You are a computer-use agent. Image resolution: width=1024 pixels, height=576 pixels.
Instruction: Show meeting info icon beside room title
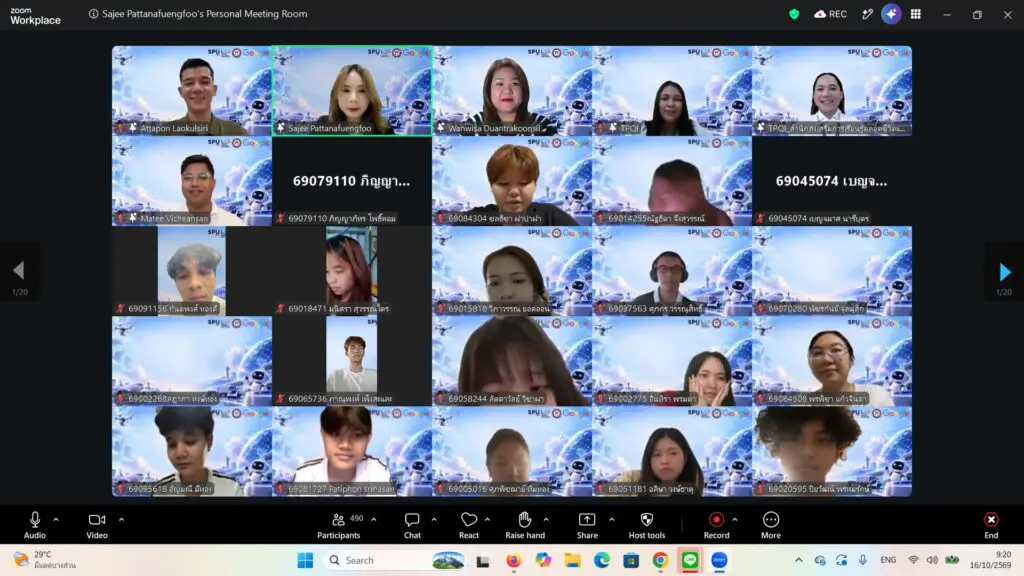coord(93,14)
